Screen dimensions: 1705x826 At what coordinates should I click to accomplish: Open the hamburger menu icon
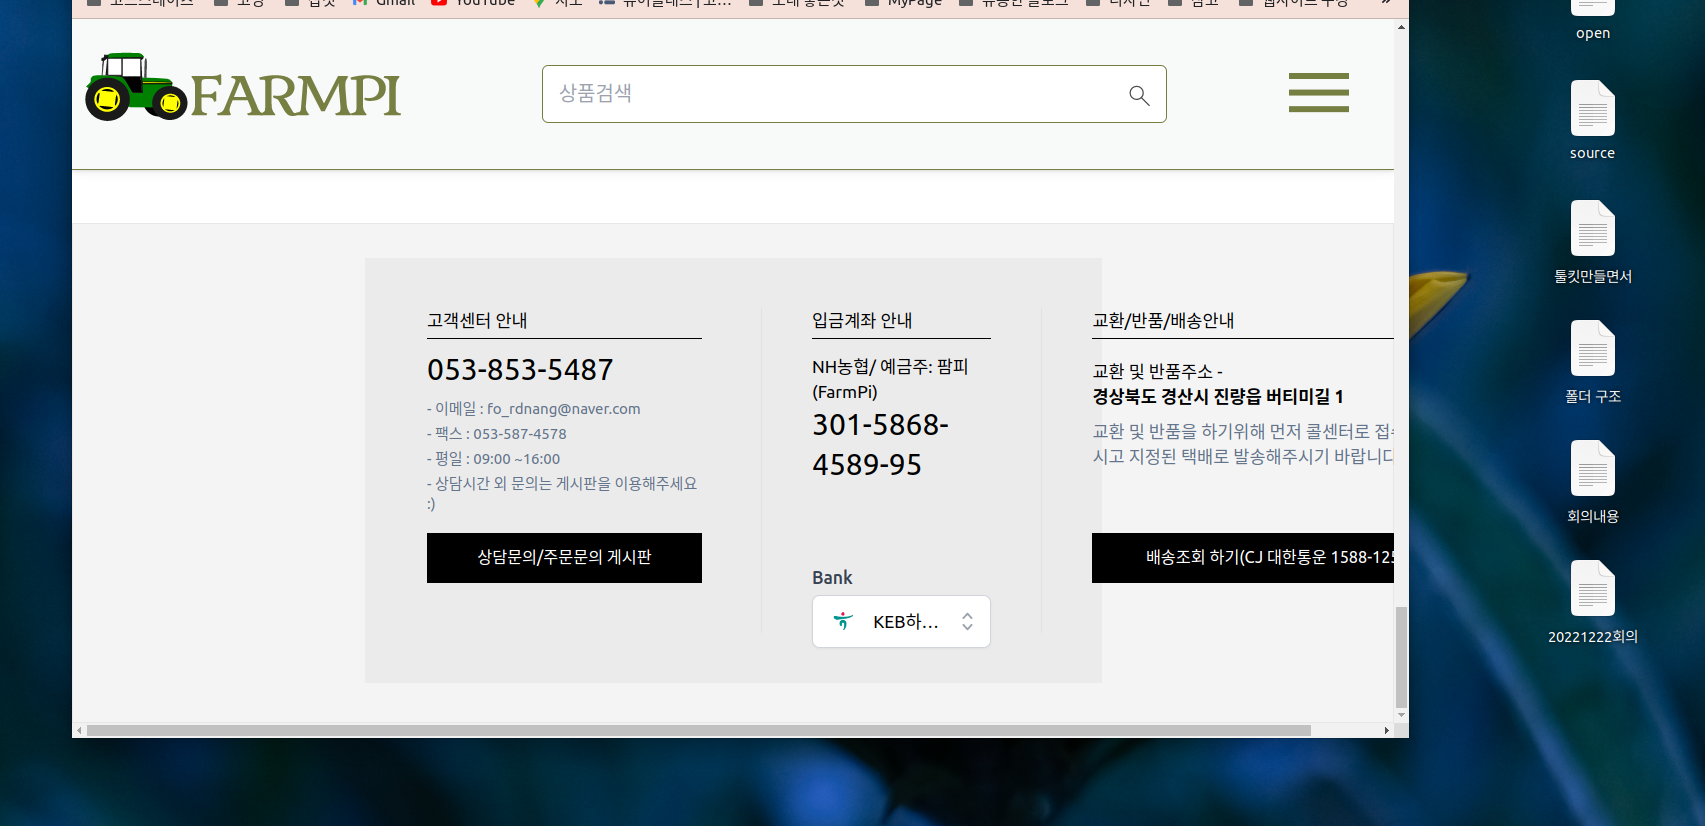pyautogui.click(x=1318, y=92)
